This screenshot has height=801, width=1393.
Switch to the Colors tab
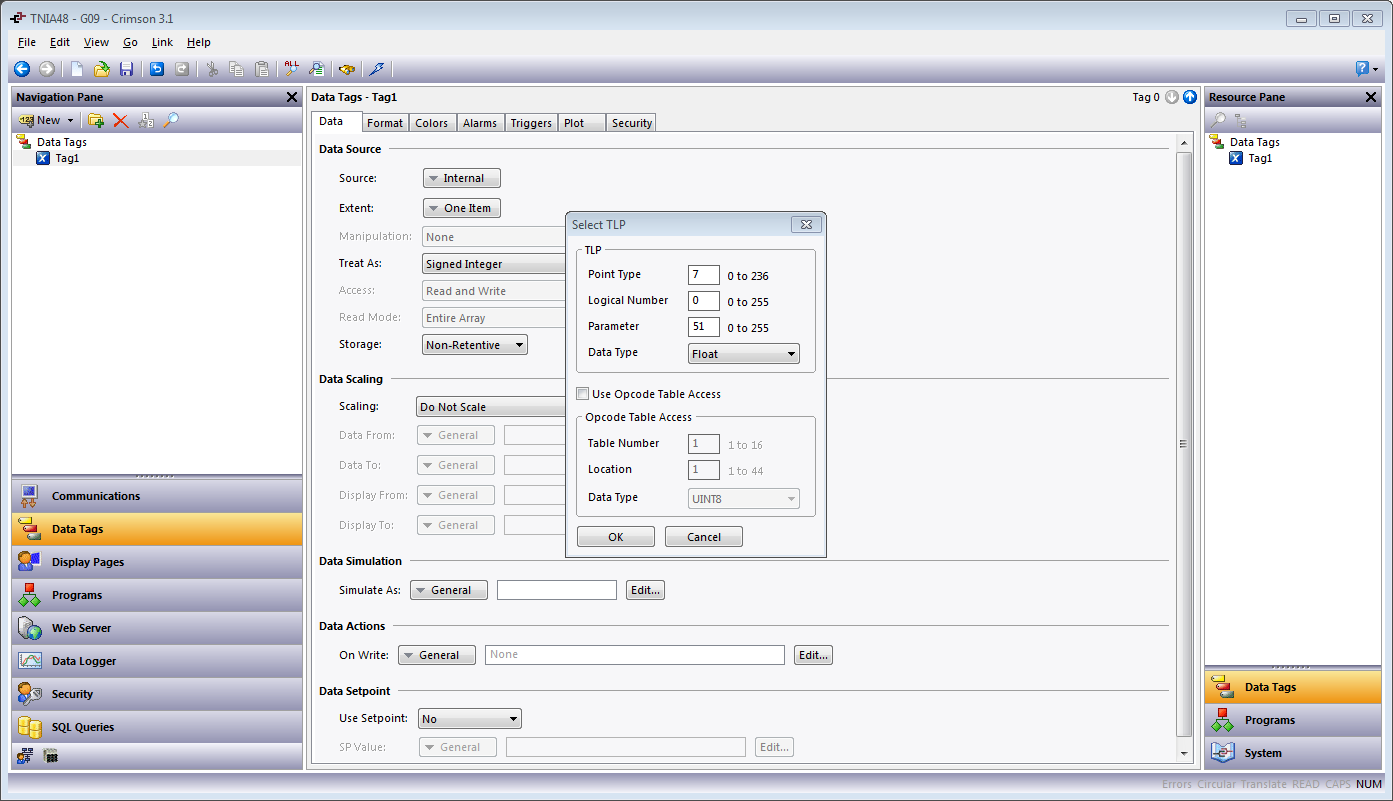(x=432, y=123)
